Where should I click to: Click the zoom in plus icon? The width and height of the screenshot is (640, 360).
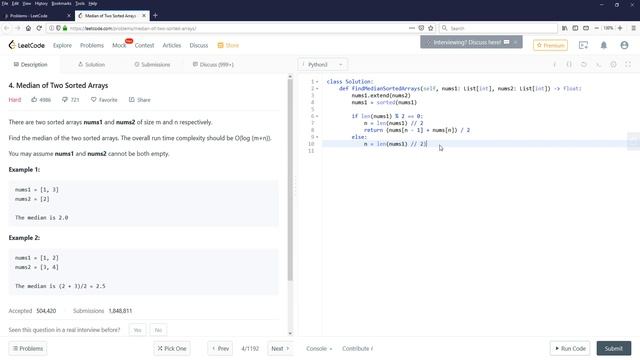[620, 28]
